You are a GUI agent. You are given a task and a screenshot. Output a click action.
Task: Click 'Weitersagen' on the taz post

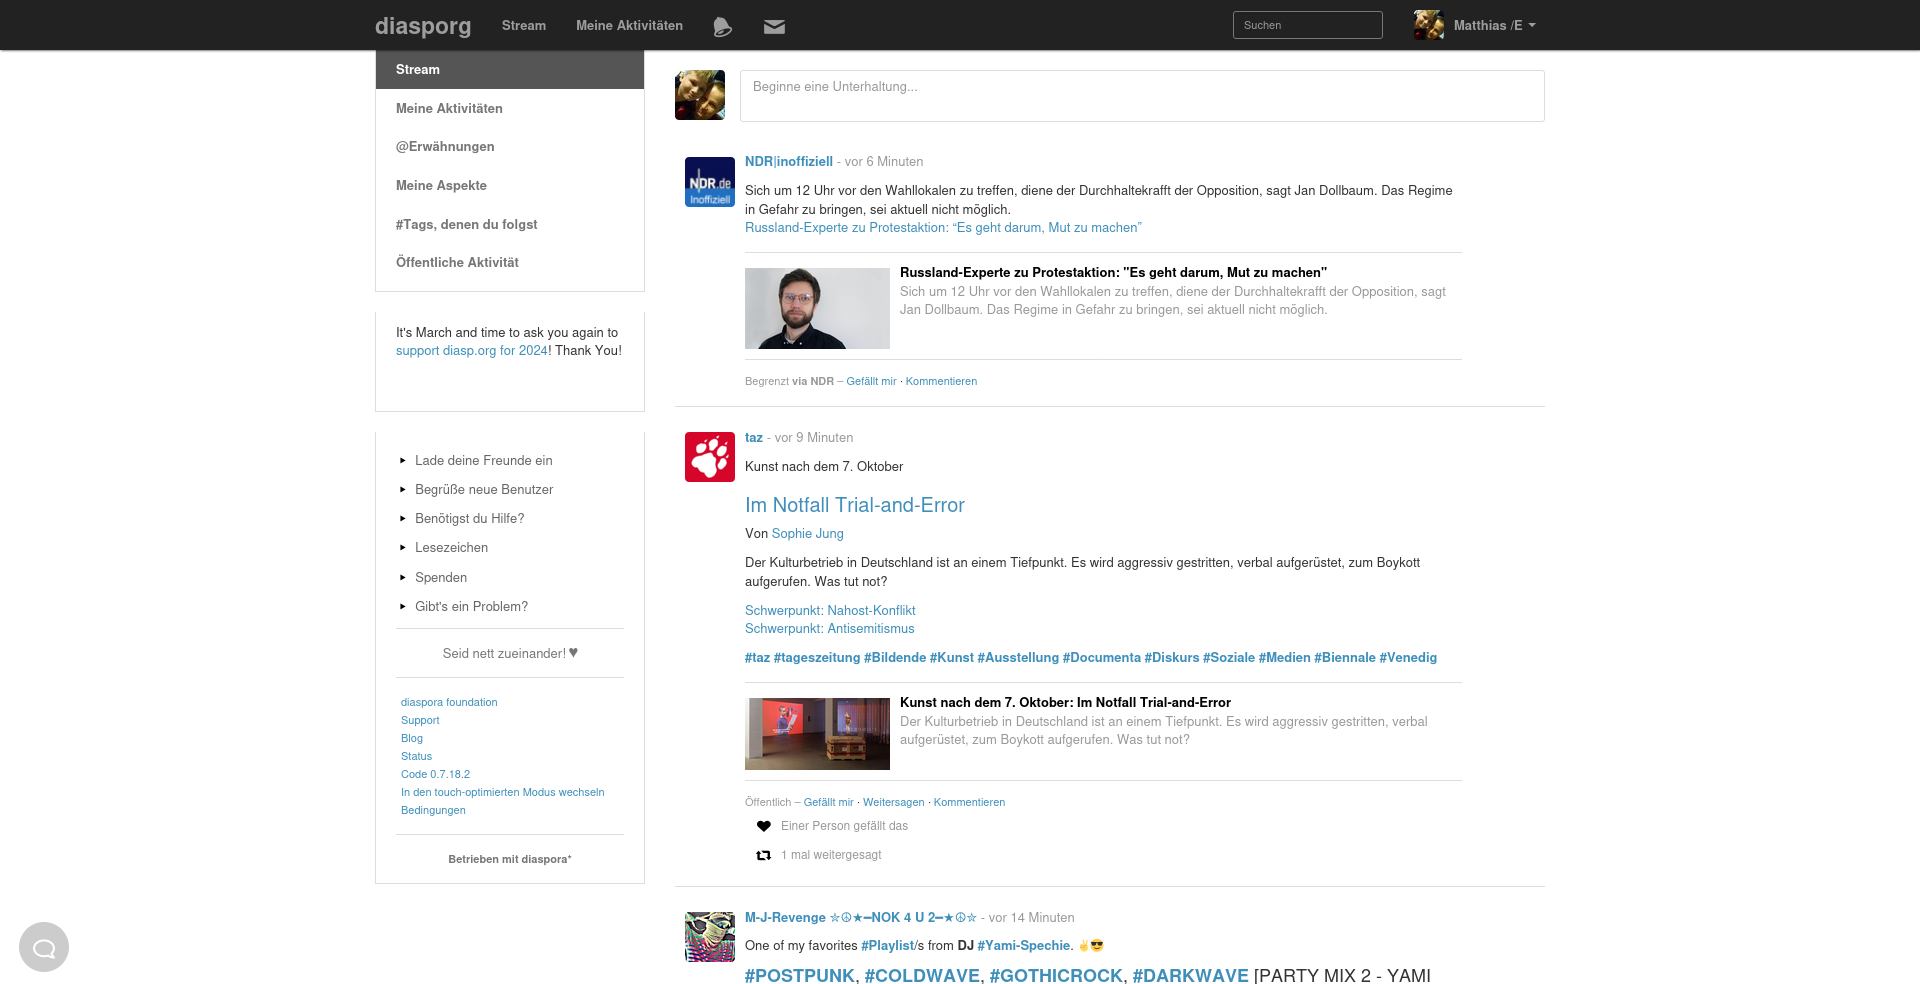[x=893, y=803]
